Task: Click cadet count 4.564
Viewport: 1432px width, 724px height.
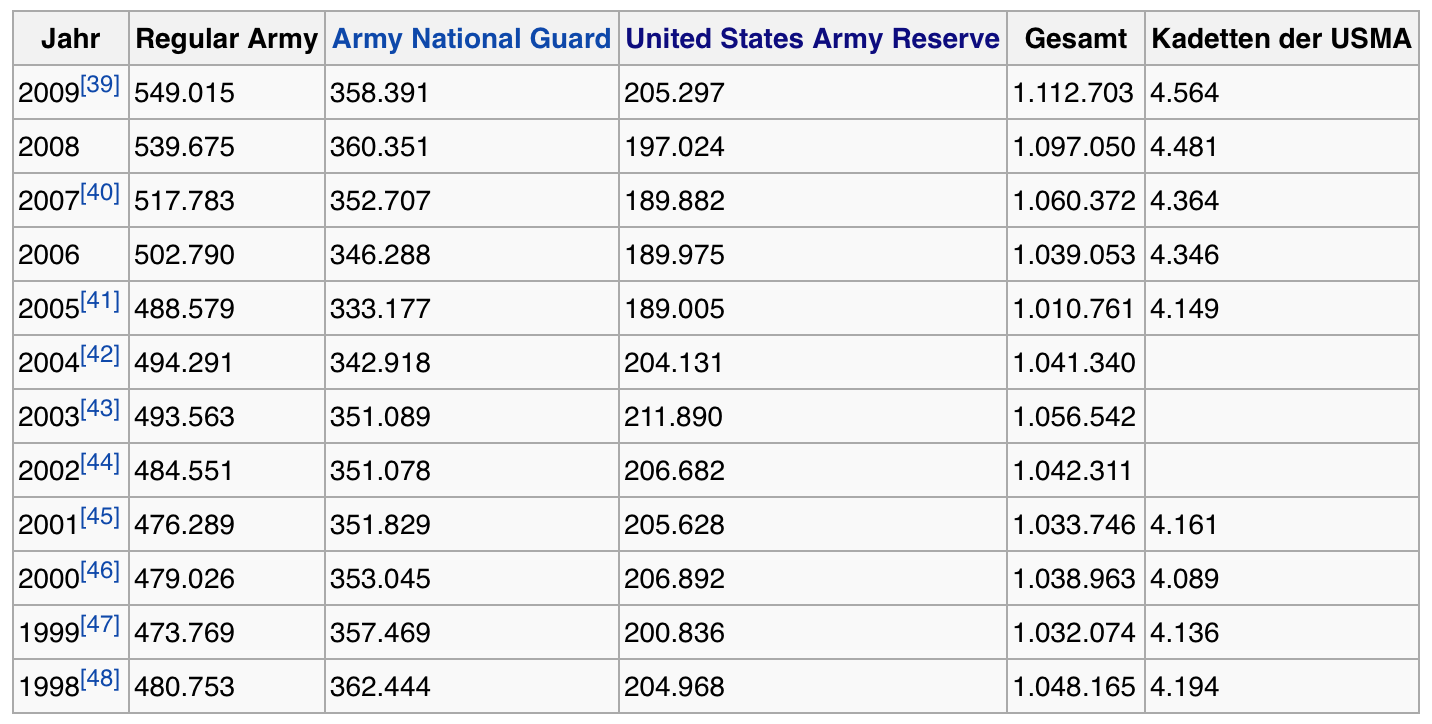Action: (1185, 93)
